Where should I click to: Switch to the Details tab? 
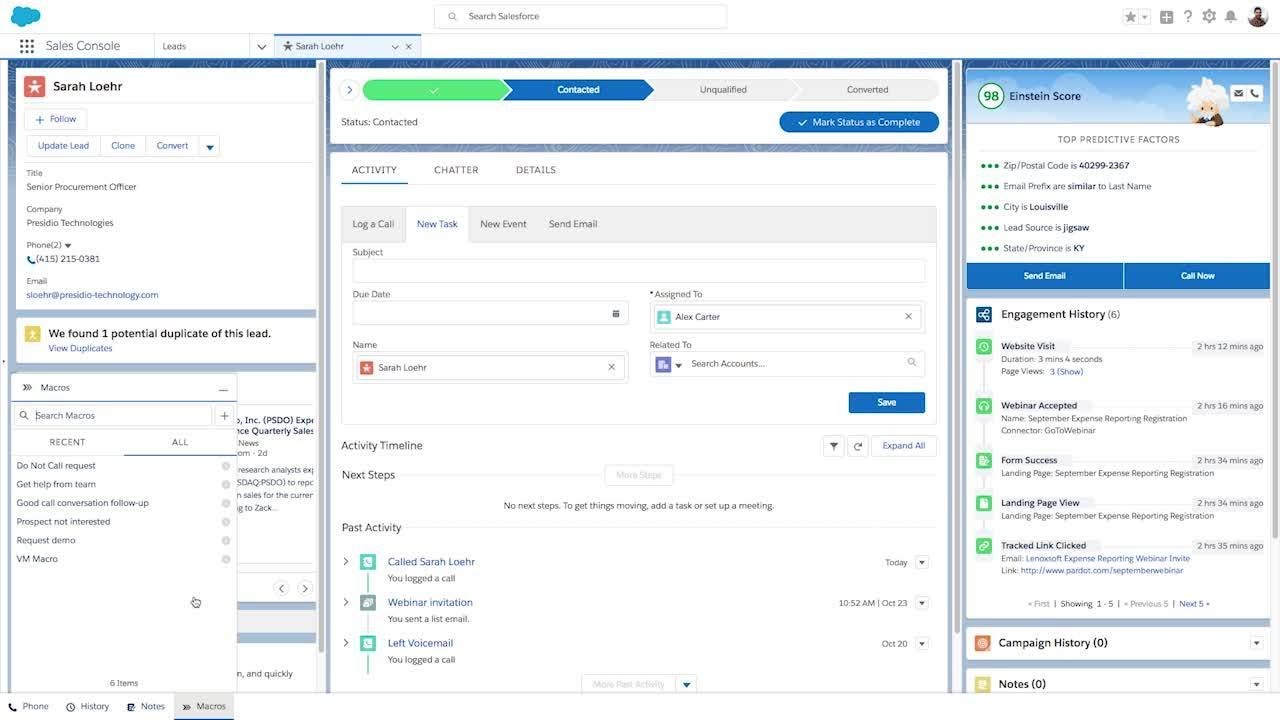point(536,170)
